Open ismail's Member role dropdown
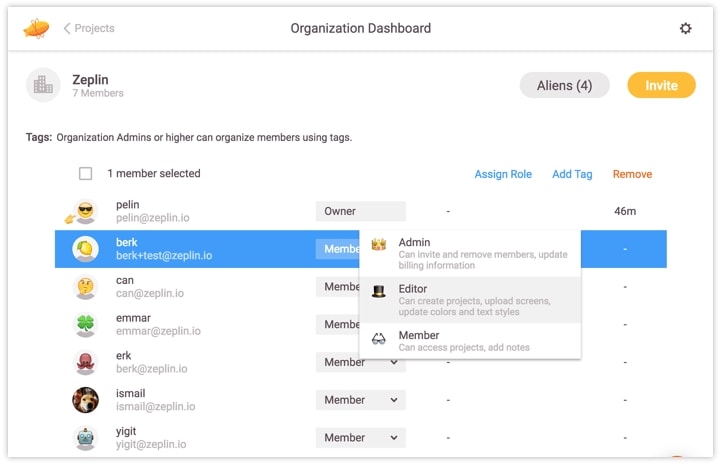The height and width of the screenshot is (466, 720). pyautogui.click(x=360, y=400)
